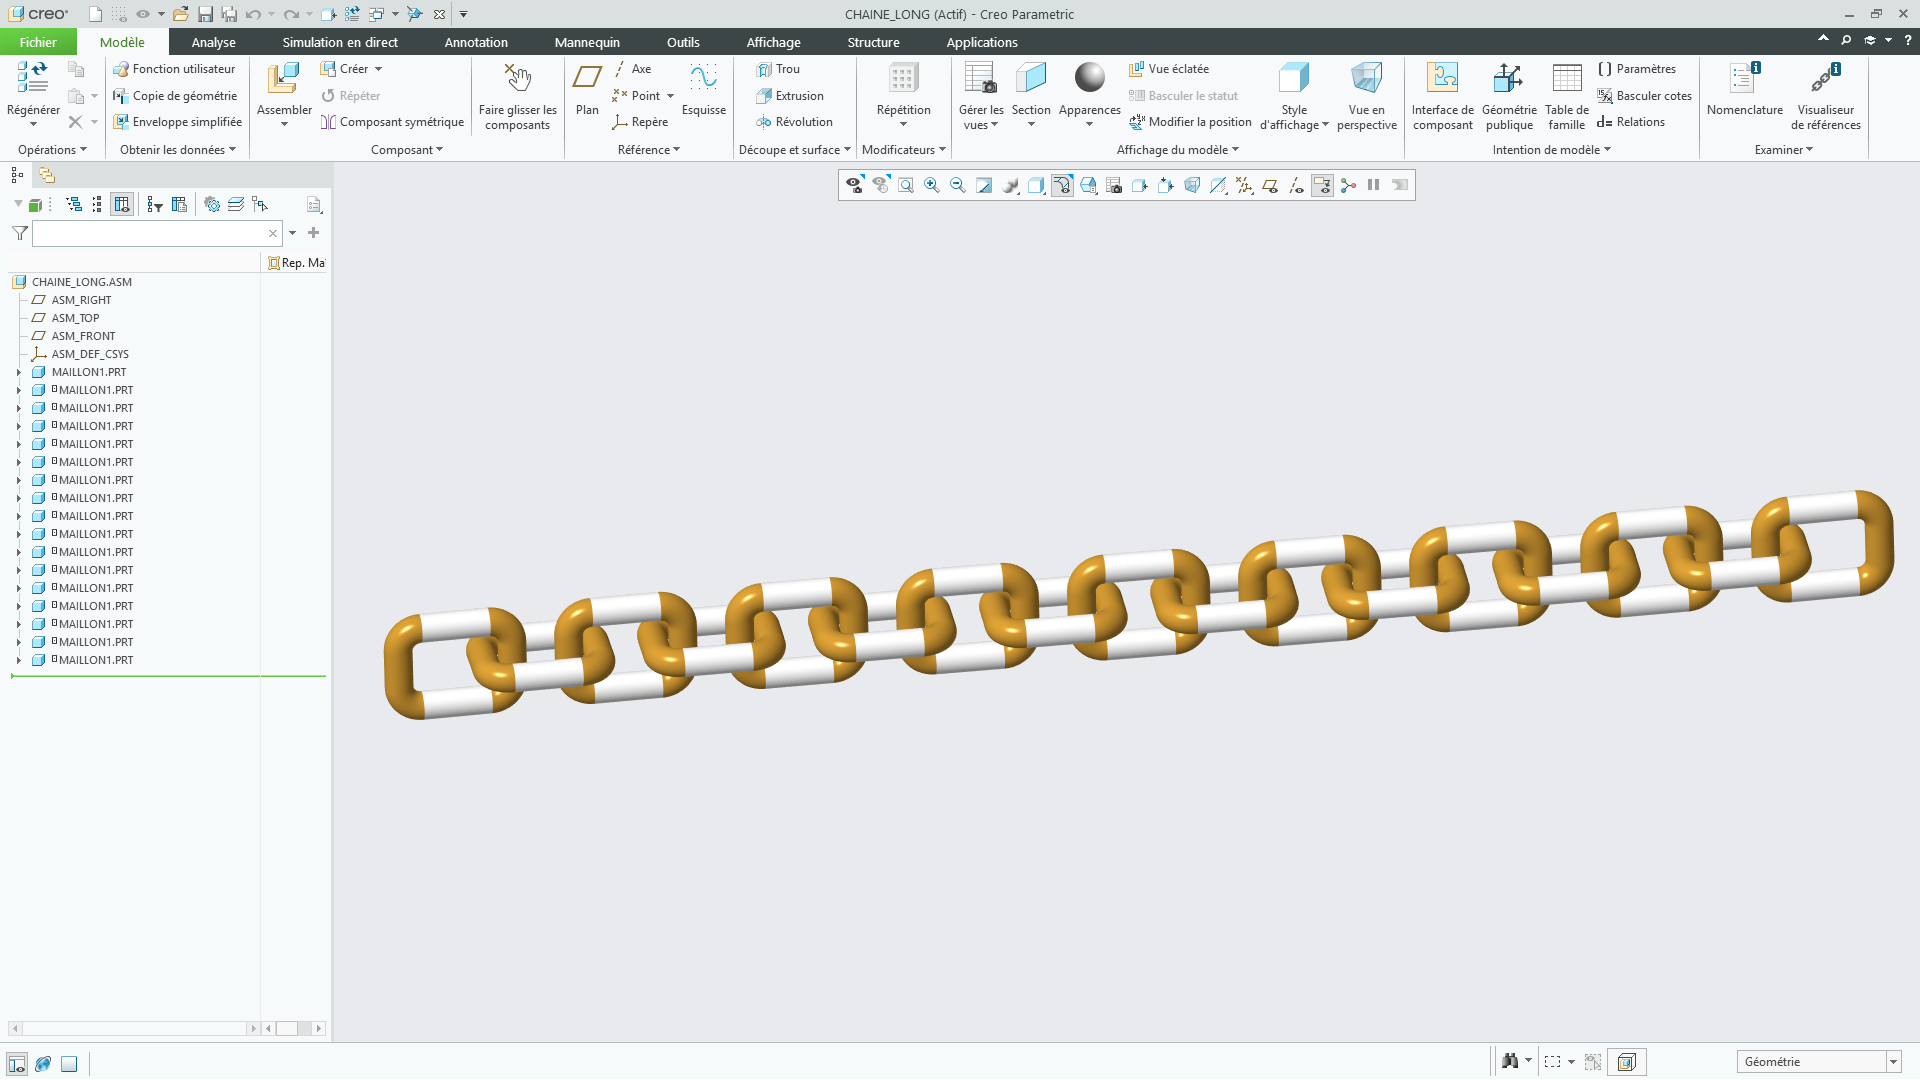
Task: Click Faire glisser les composants
Action: (x=517, y=97)
